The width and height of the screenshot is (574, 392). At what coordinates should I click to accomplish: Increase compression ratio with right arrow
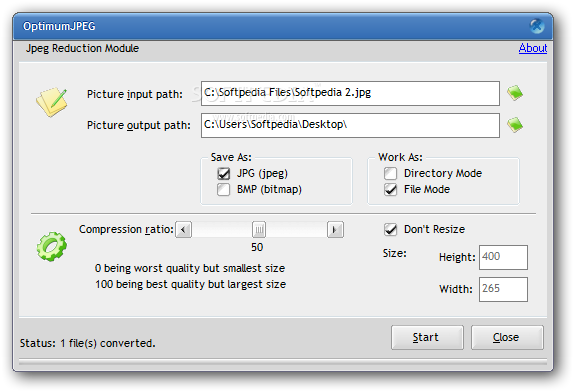(335, 230)
